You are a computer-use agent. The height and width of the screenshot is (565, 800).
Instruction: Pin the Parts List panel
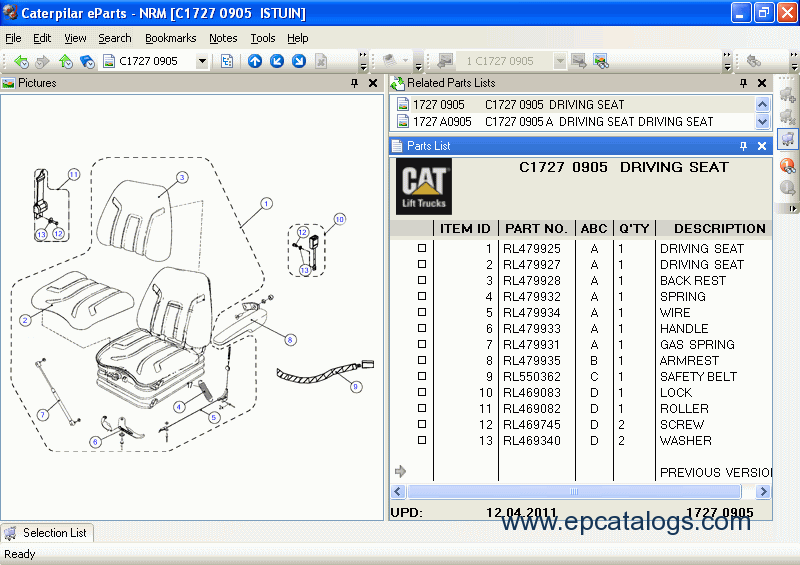743,146
